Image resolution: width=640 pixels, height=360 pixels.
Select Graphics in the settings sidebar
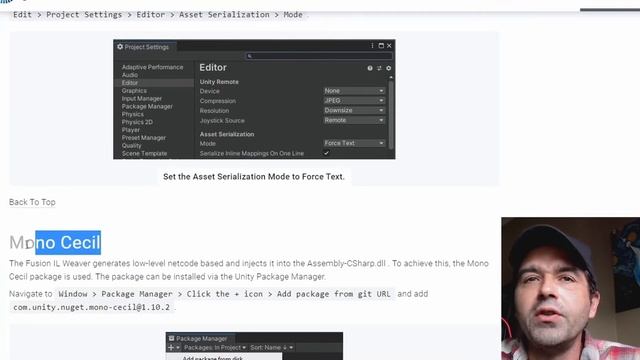134,91
